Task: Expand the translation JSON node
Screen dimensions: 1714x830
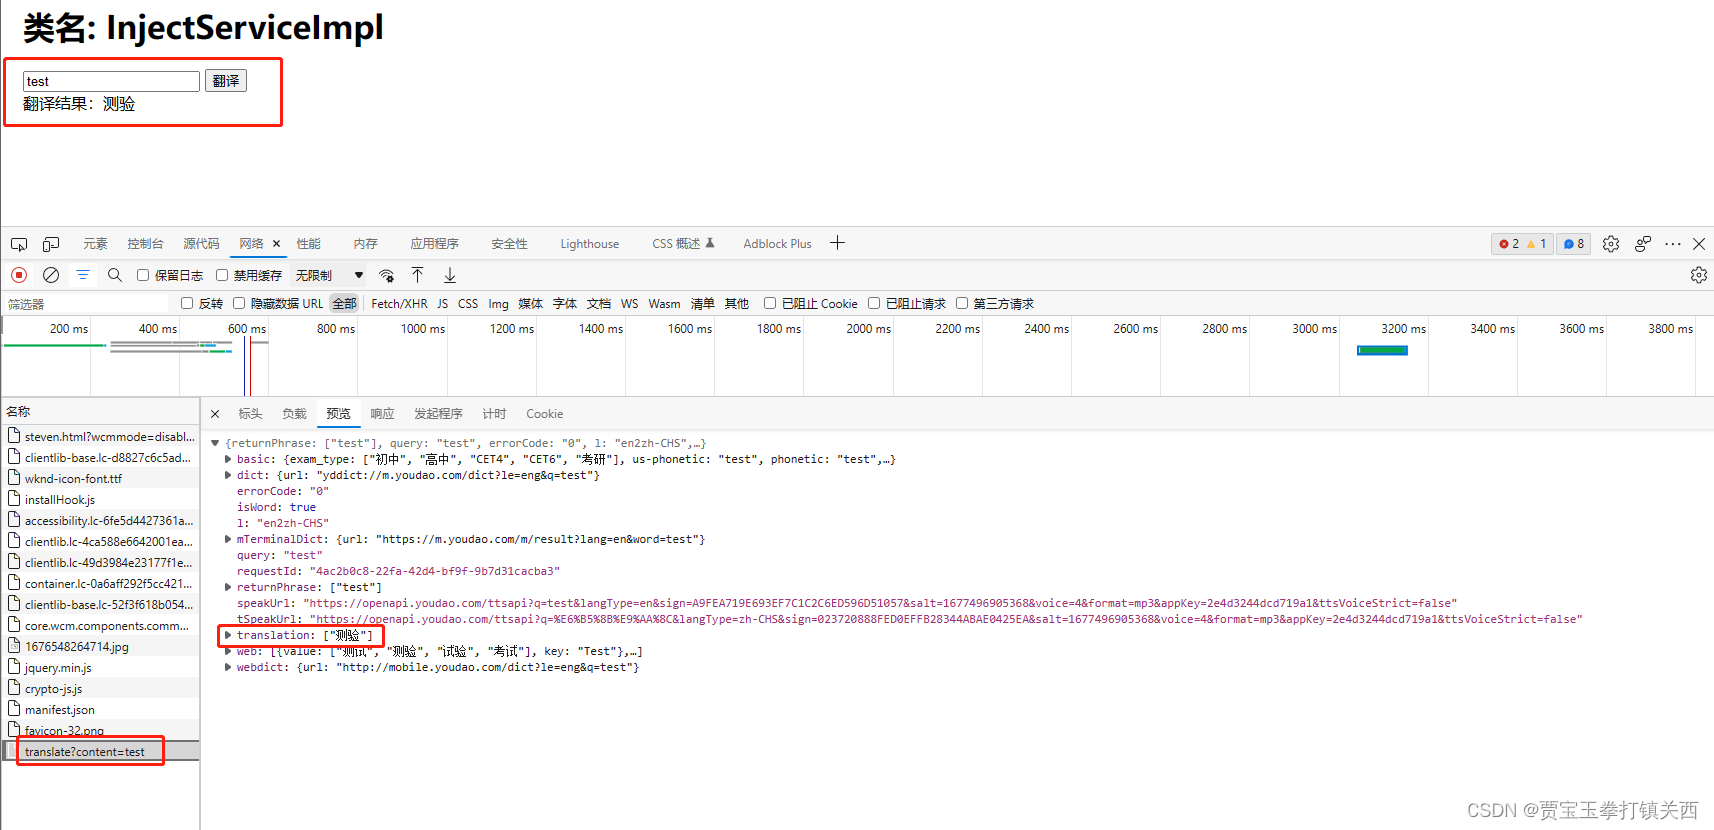Action: point(228,635)
